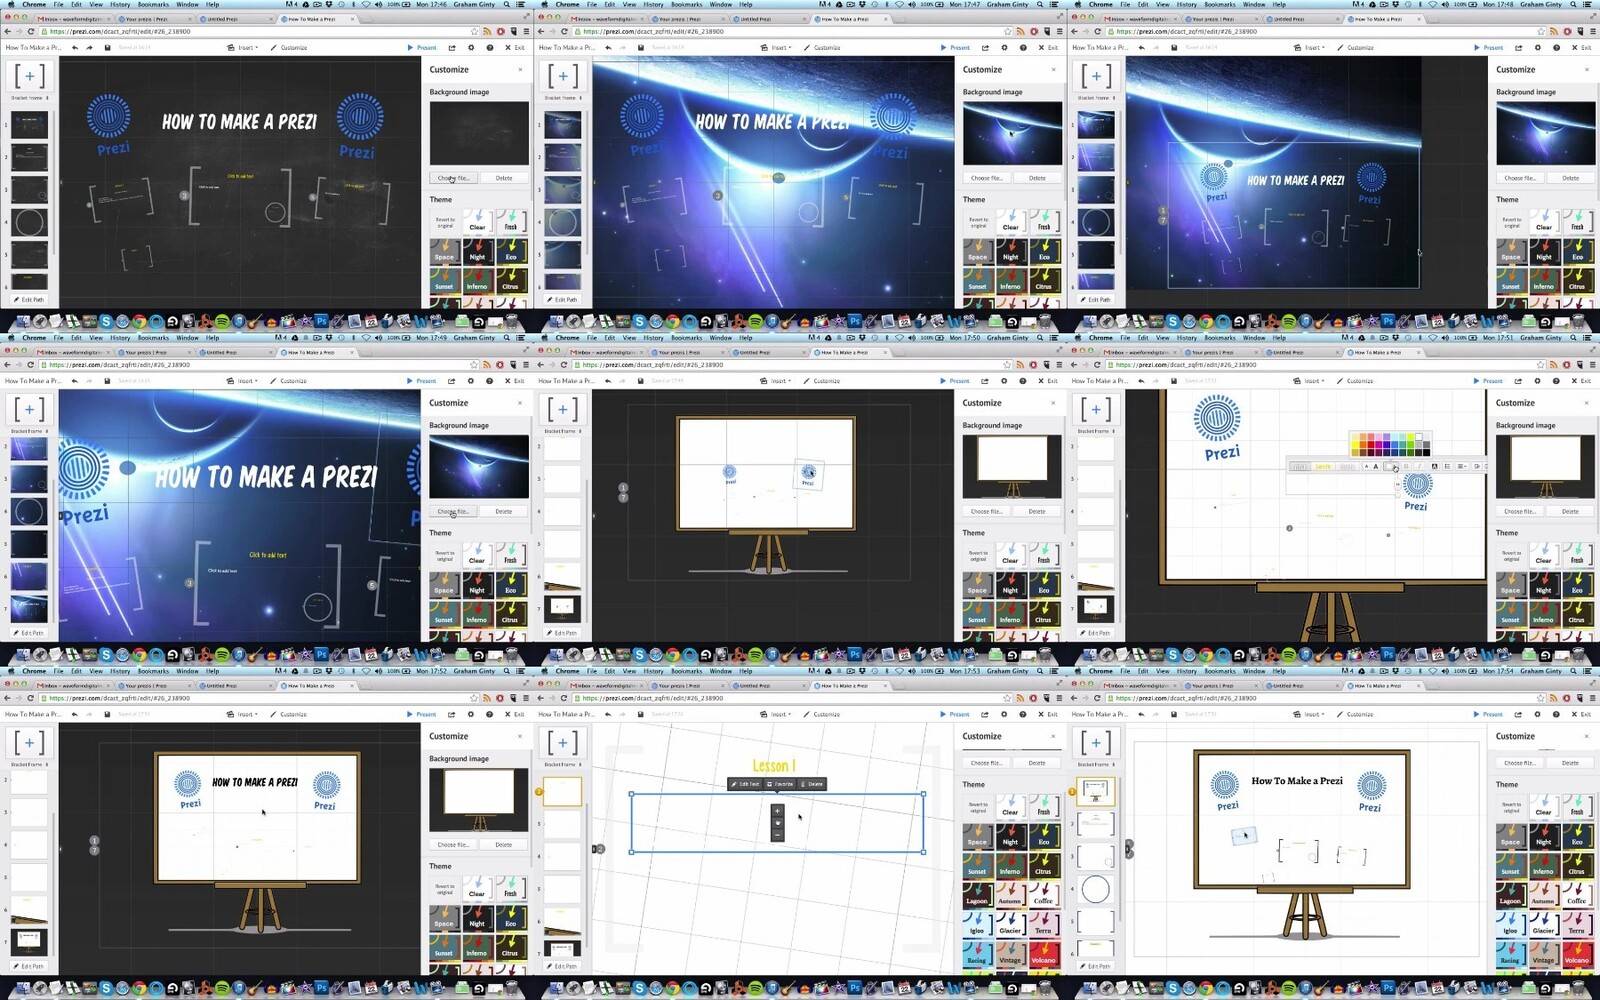This screenshot has height=1000, width=1600.
Task: Apply the Volcano theme in the 17:53 screenshot
Action: tap(1043, 957)
